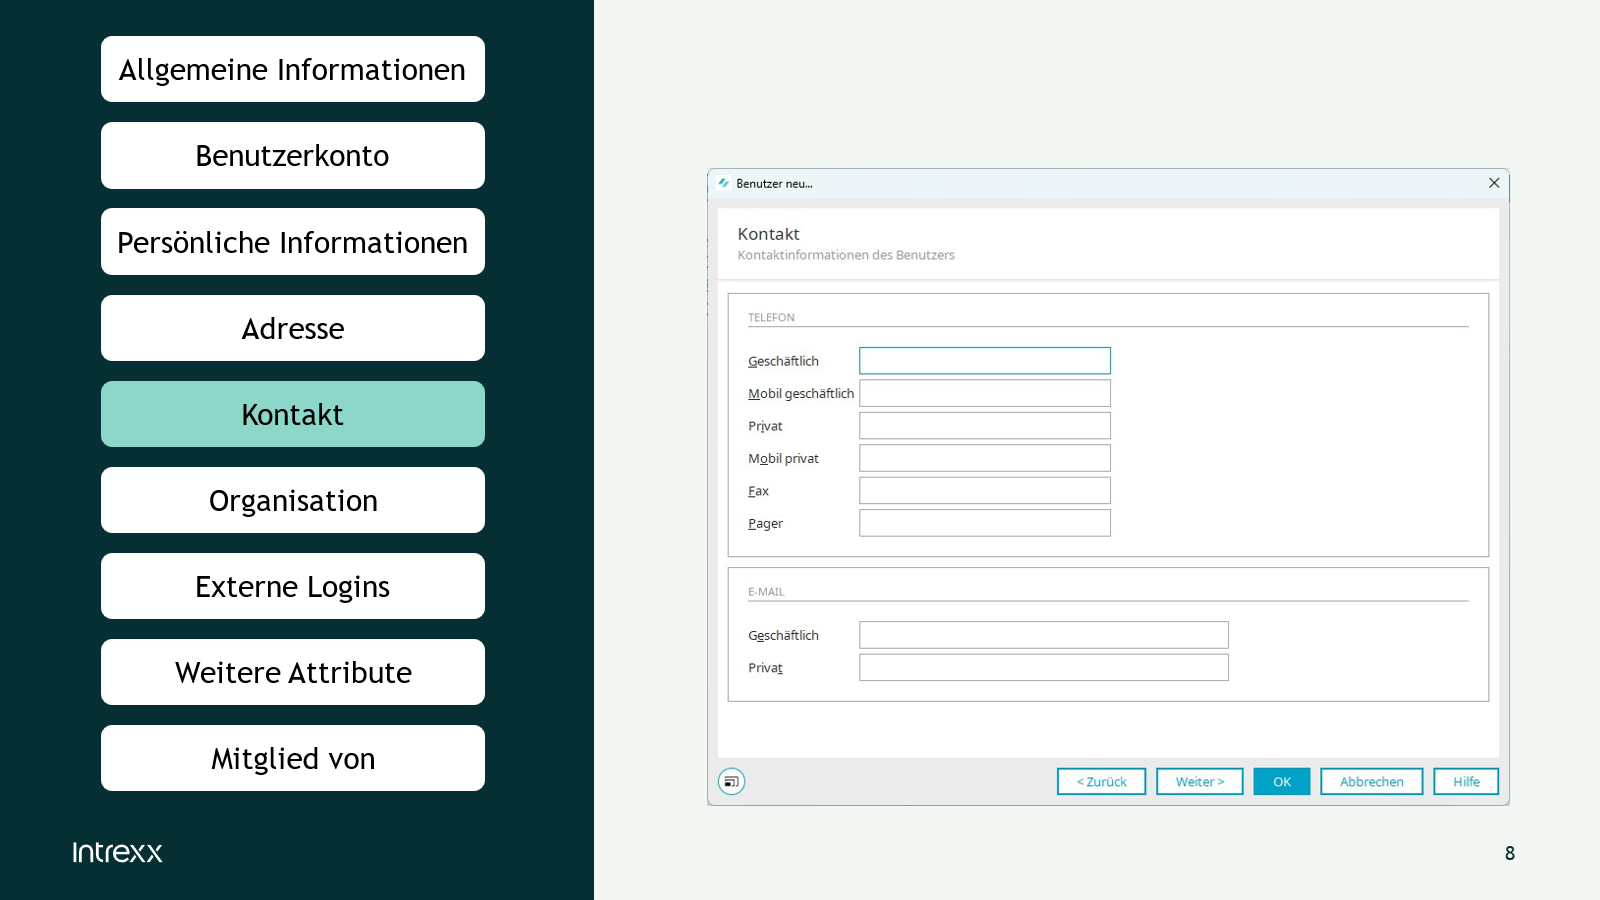Select the Allgemeine Informationen step

click(x=292, y=69)
